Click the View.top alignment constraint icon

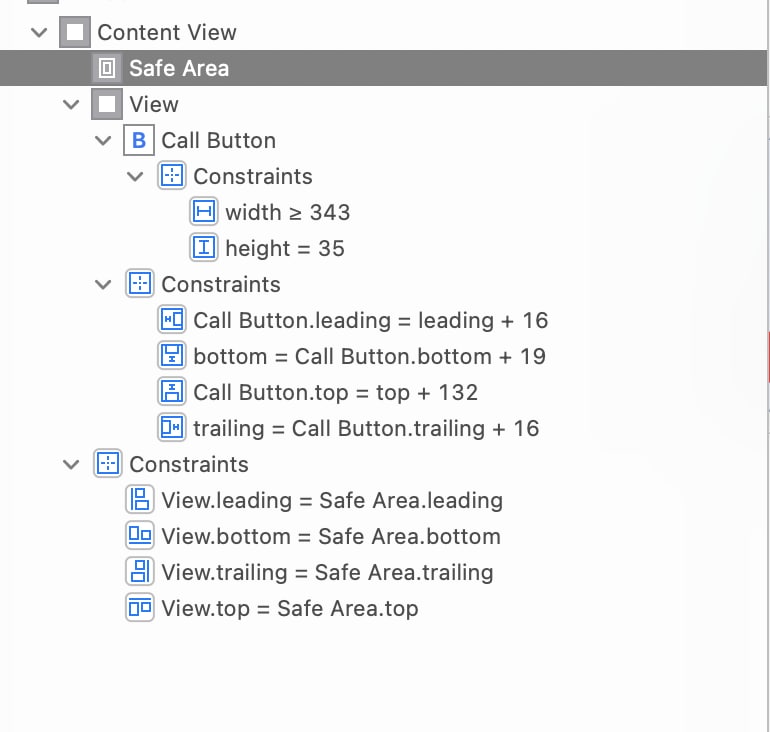[140, 608]
